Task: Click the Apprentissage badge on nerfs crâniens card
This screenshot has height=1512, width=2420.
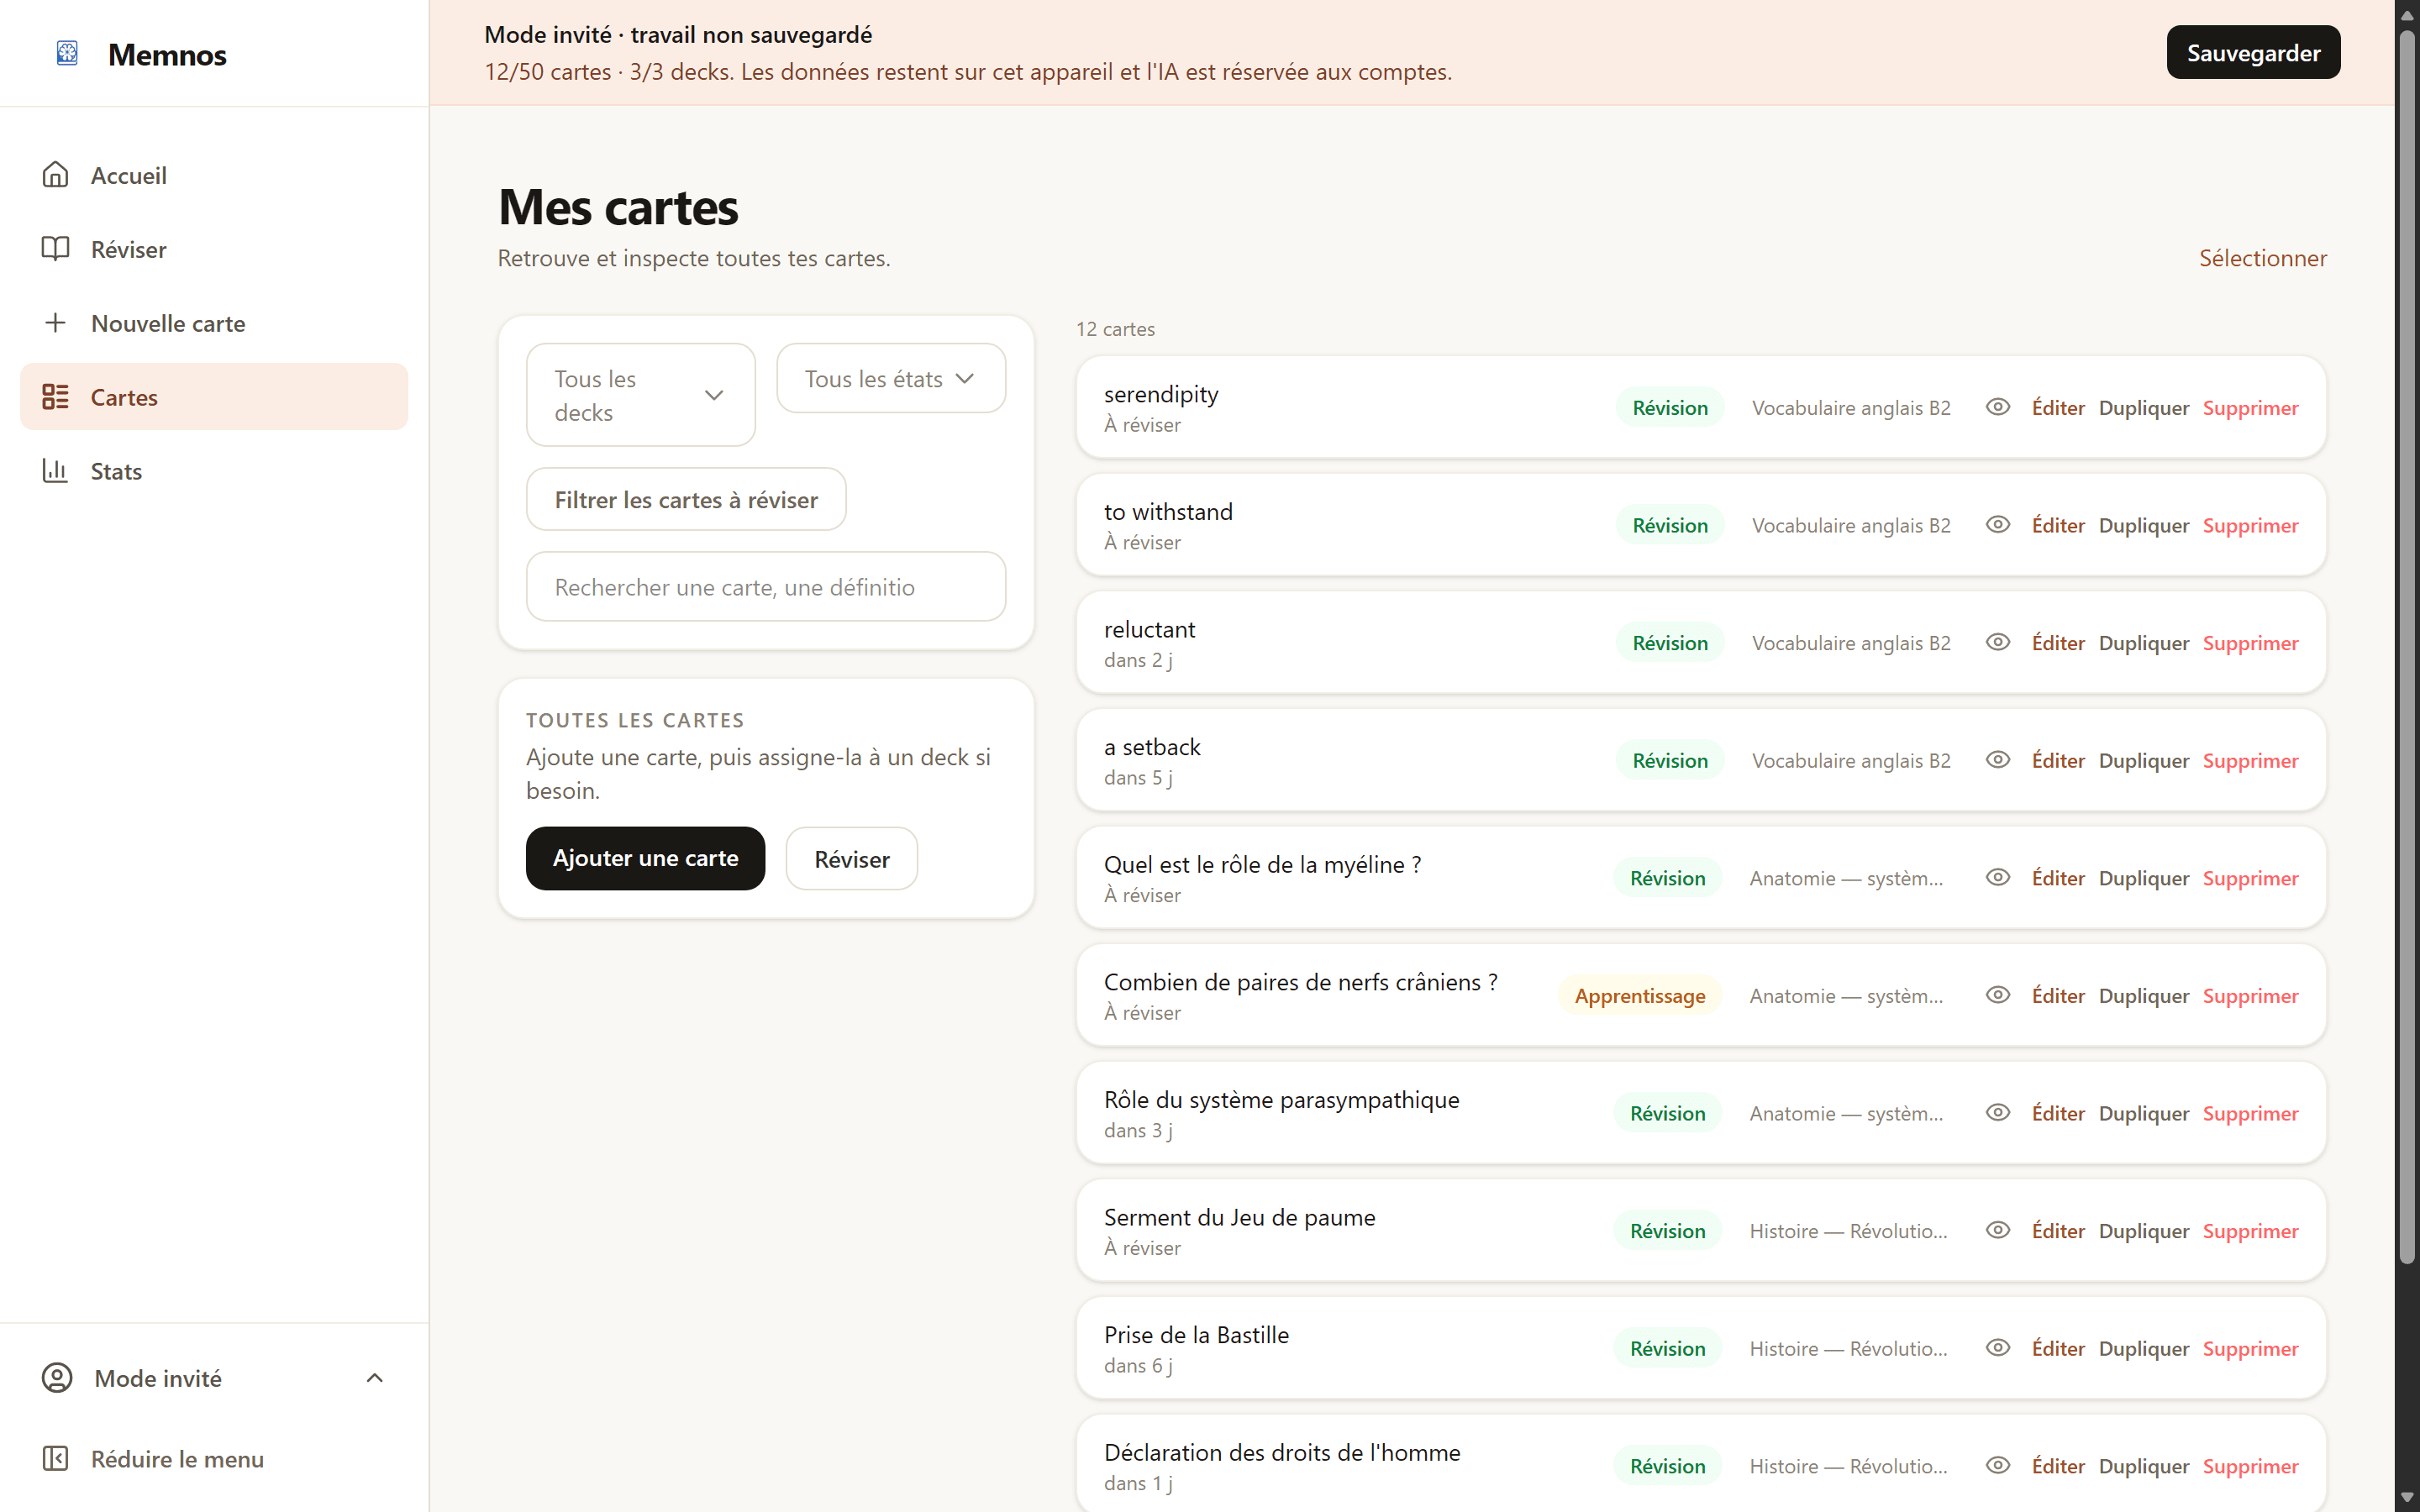Action: (1640, 996)
